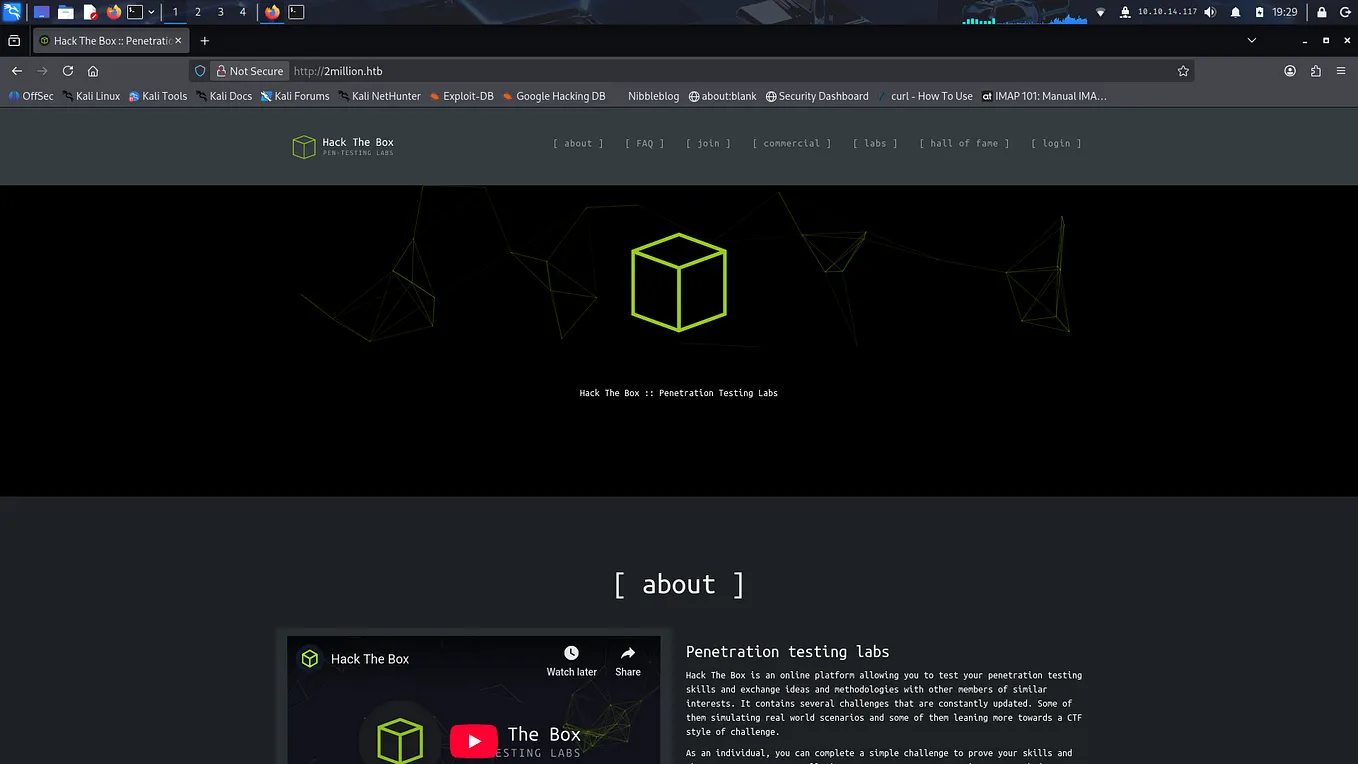Expand the list all tabs chevron
1358x764 pixels.
[1252, 41]
